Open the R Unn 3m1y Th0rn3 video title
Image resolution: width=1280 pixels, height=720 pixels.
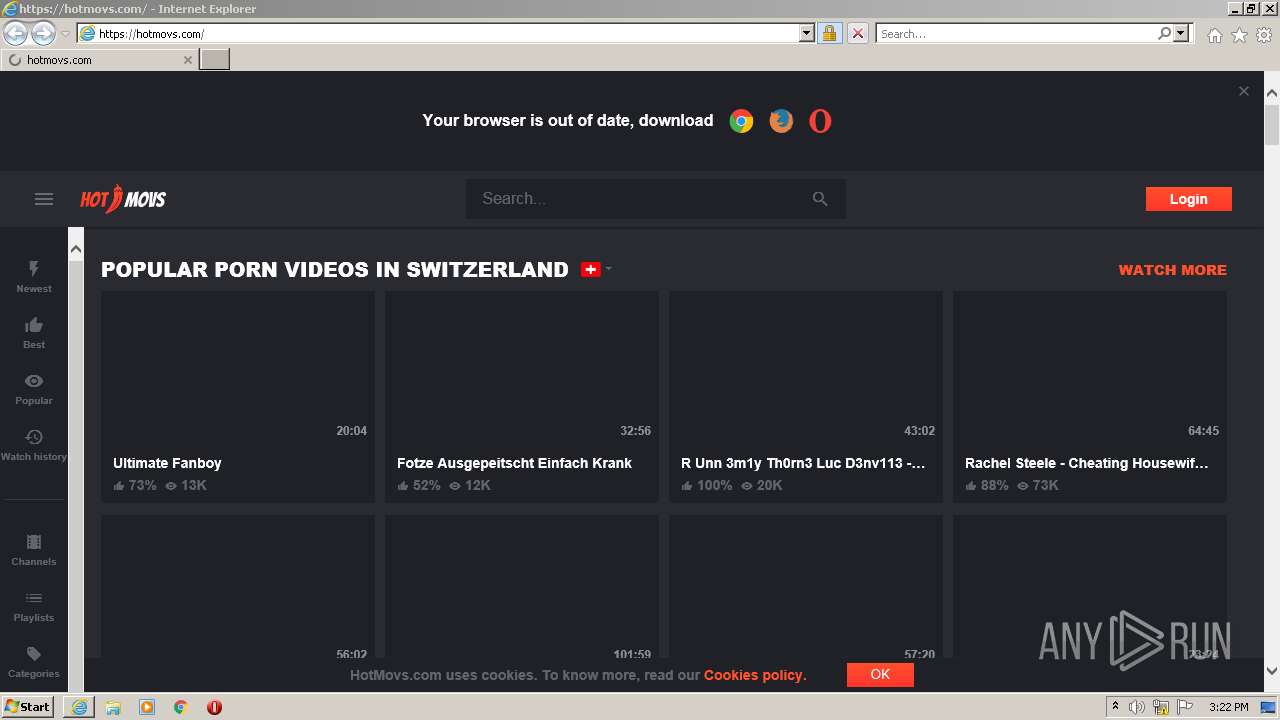(803, 463)
